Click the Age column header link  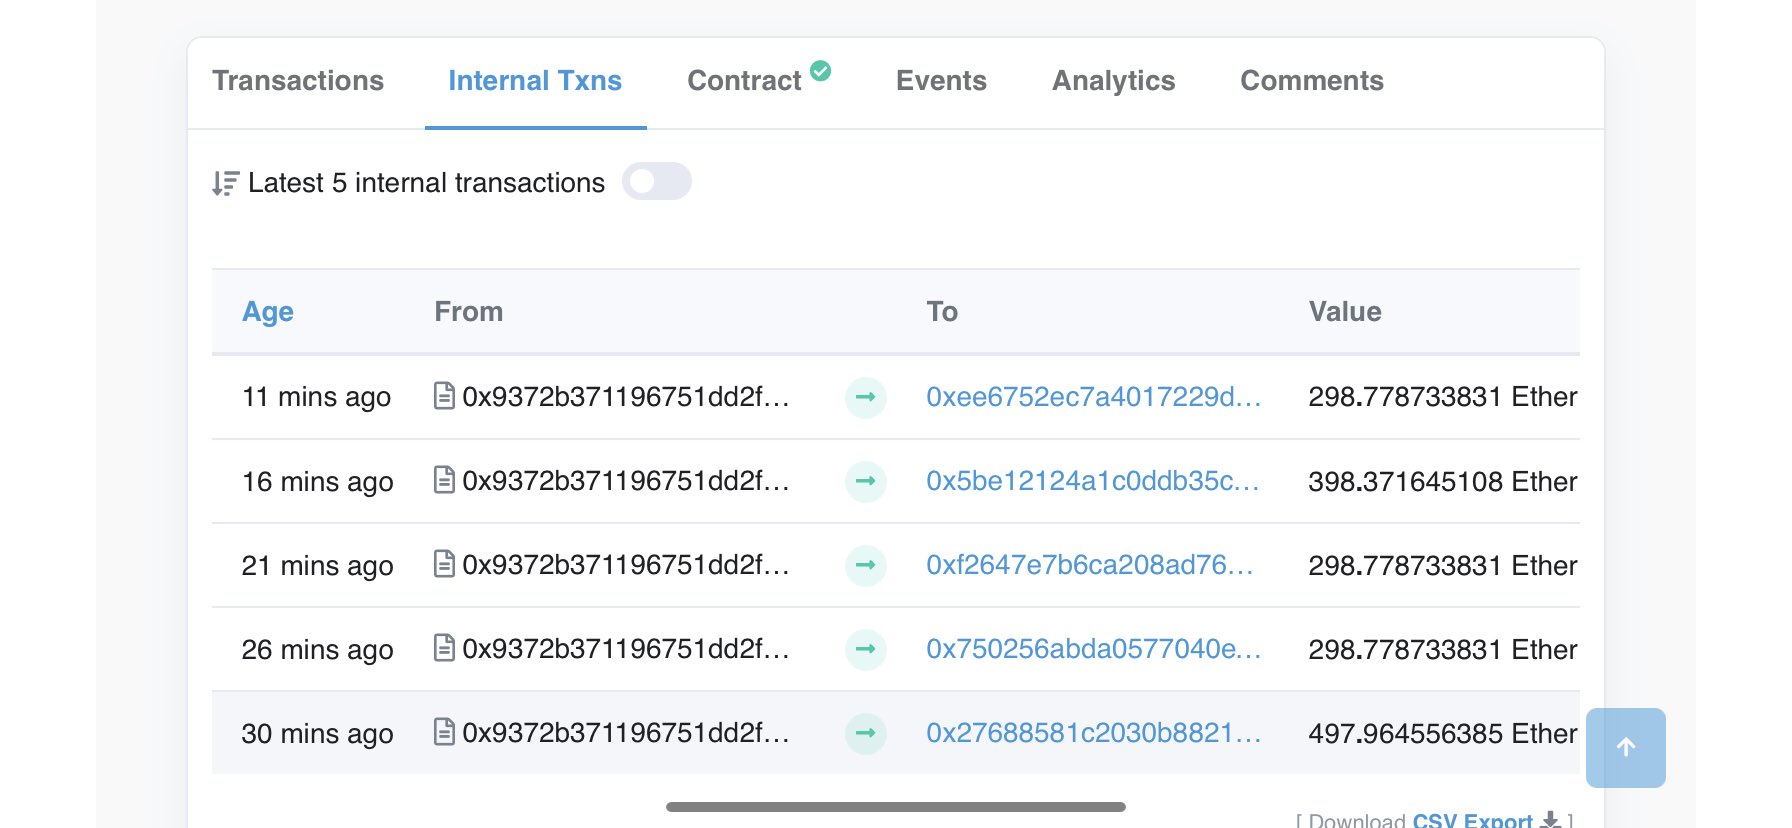[x=268, y=312]
